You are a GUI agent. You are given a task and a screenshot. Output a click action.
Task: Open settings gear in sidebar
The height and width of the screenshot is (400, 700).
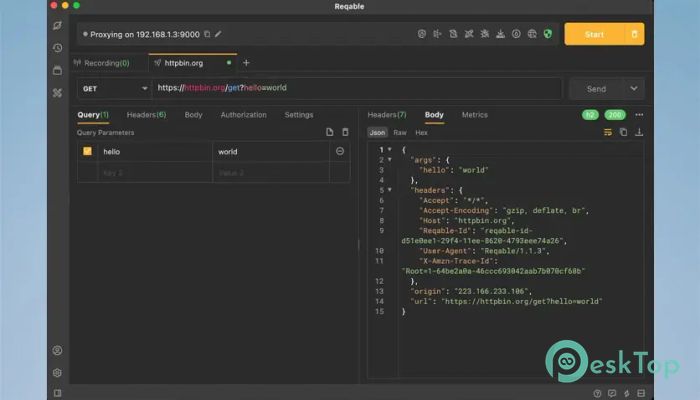coord(58,373)
